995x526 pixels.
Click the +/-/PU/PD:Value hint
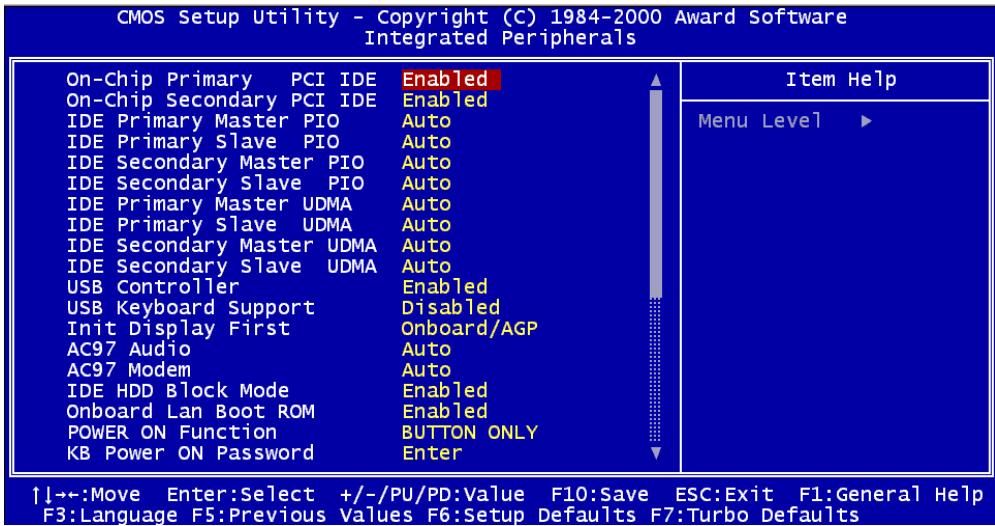click(433, 494)
